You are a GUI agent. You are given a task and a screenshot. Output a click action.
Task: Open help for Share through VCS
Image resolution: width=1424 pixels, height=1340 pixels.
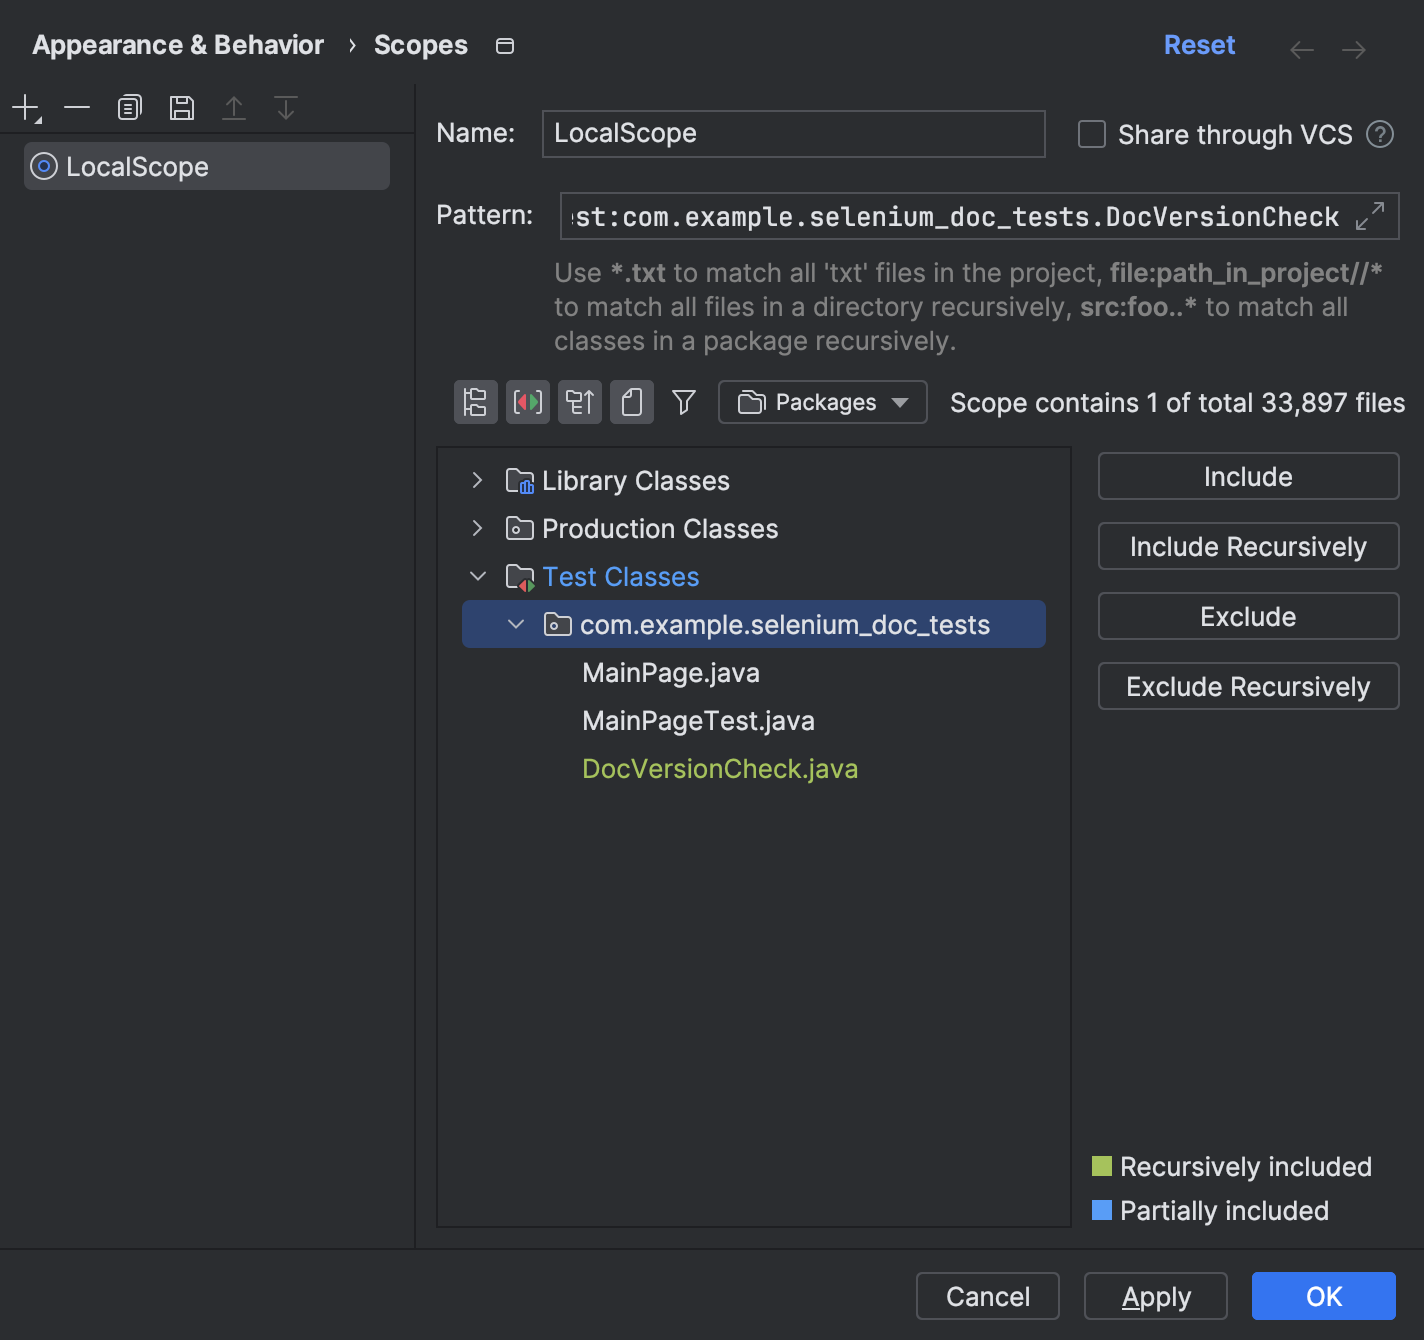tap(1380, 134)
